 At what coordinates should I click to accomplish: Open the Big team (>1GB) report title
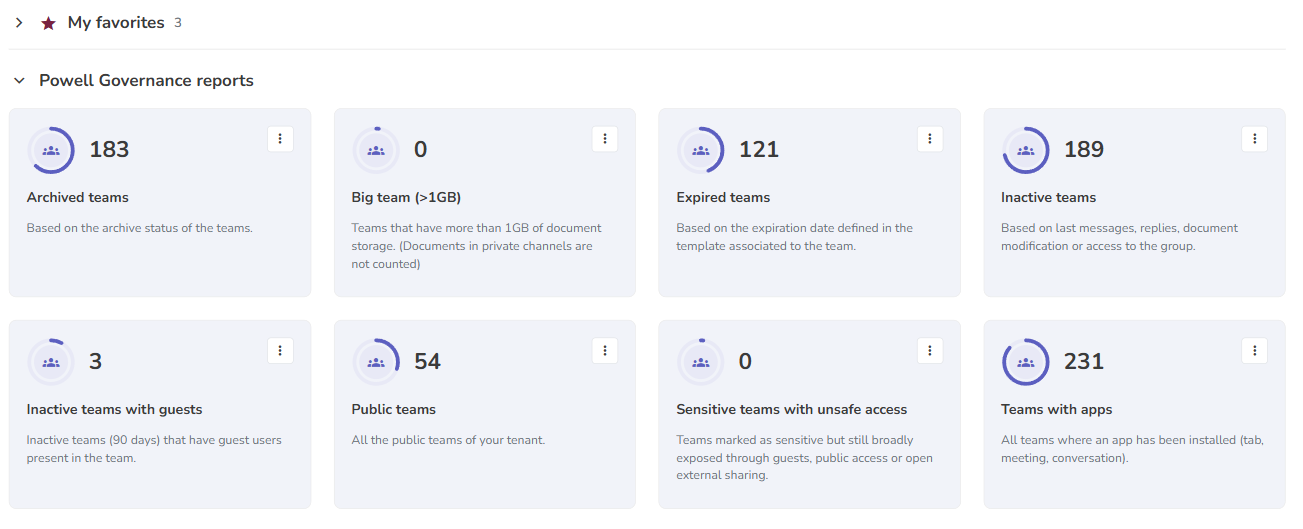coord(406,197)
